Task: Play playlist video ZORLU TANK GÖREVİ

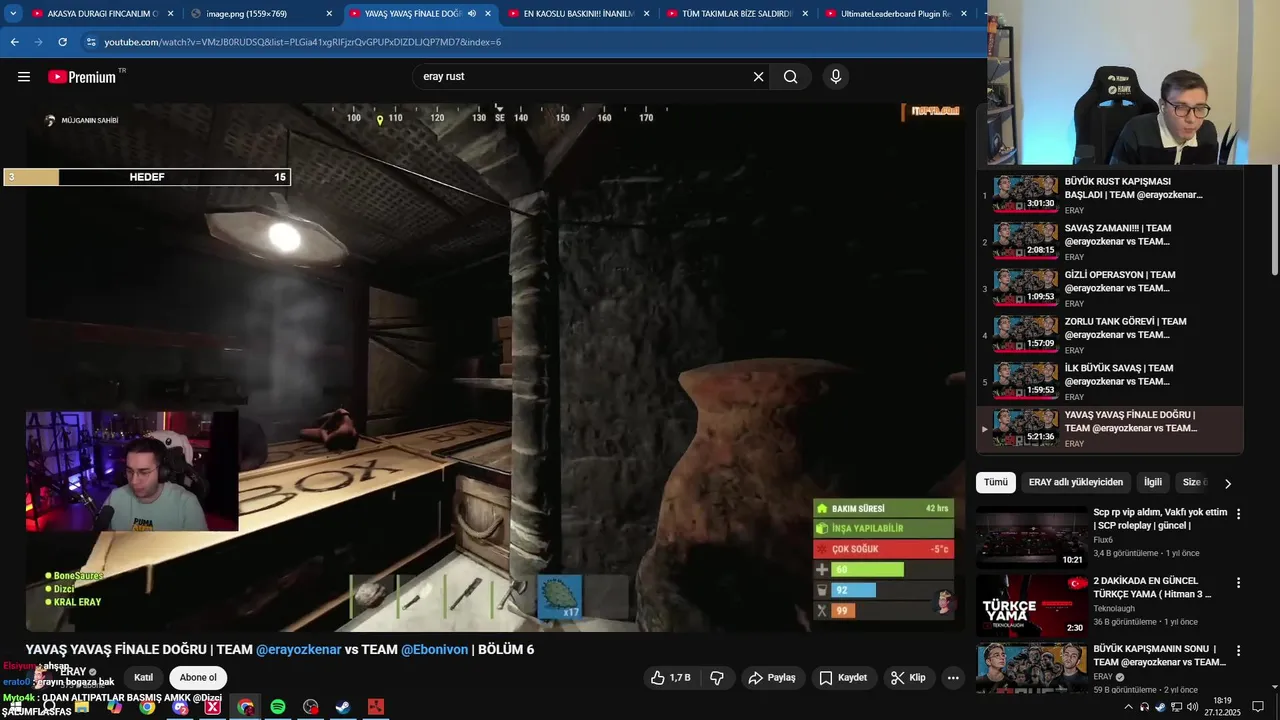Action: pyautogui.click(x=1110, y=335)
